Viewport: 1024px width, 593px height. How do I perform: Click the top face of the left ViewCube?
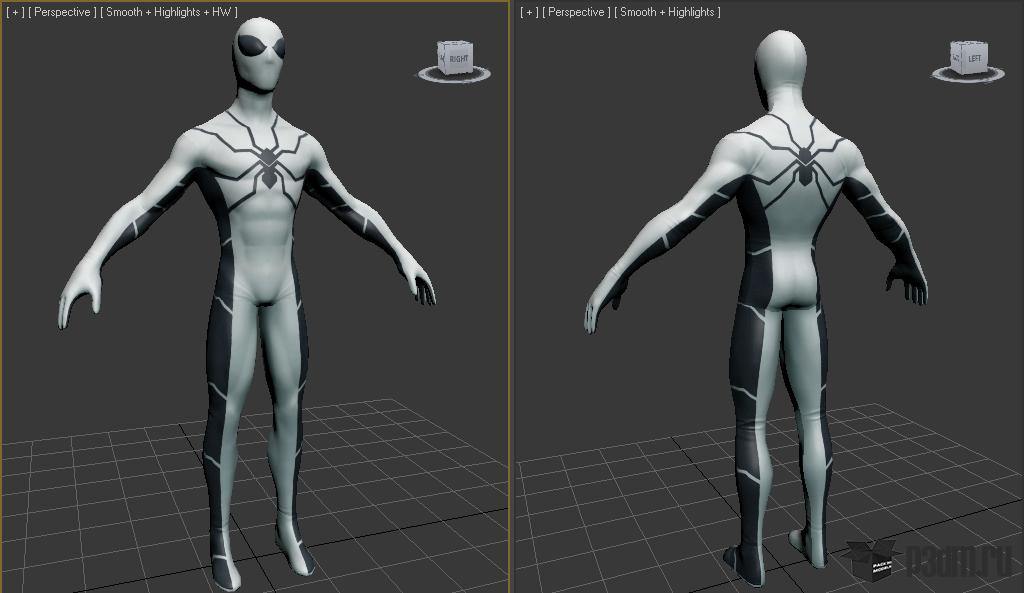453,45
